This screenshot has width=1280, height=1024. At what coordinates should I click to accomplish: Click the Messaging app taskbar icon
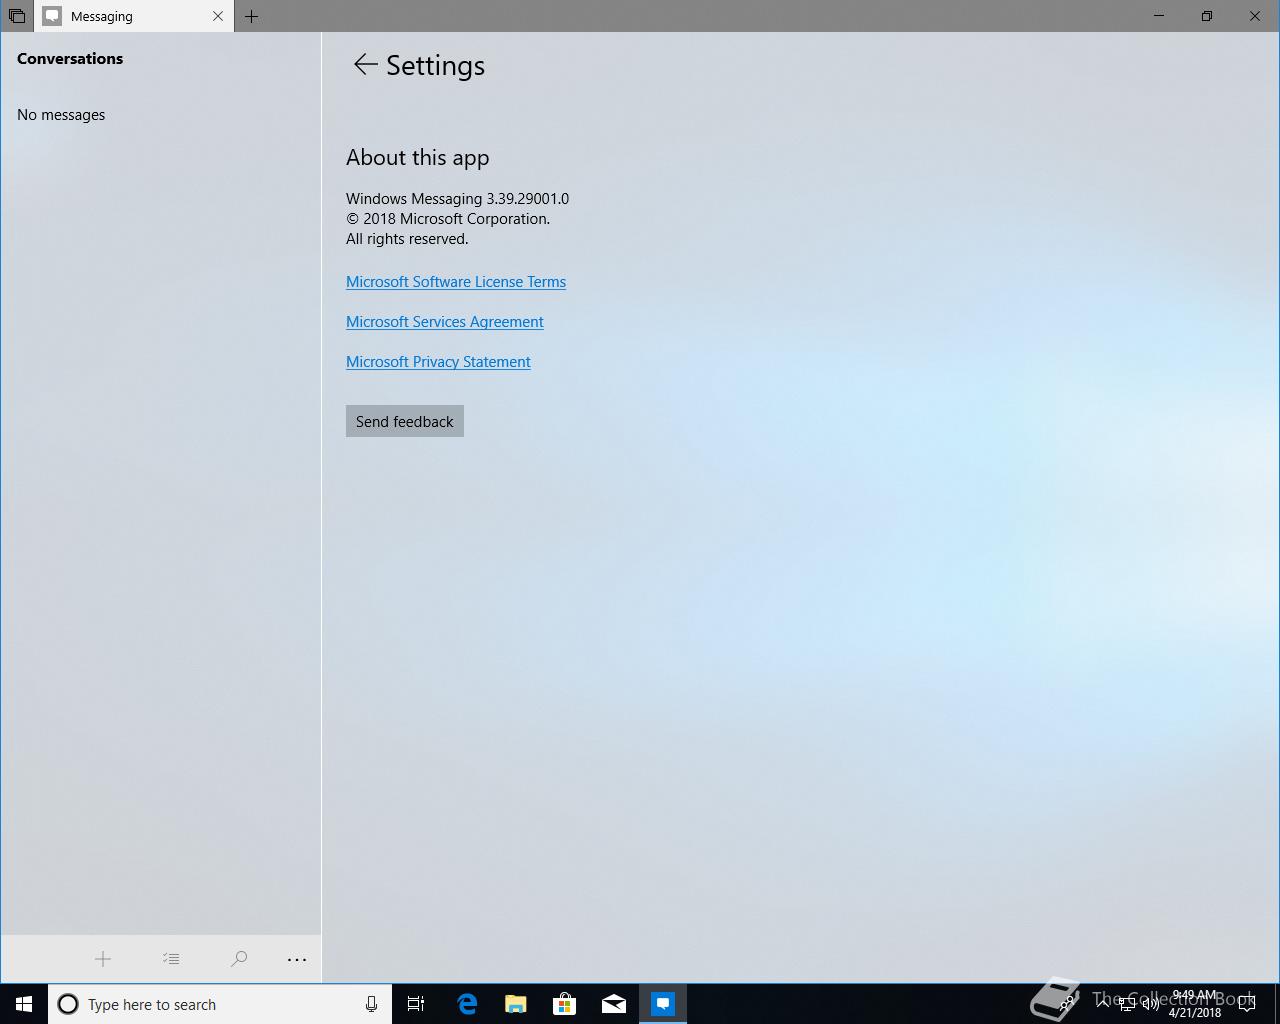(663, 1004)
